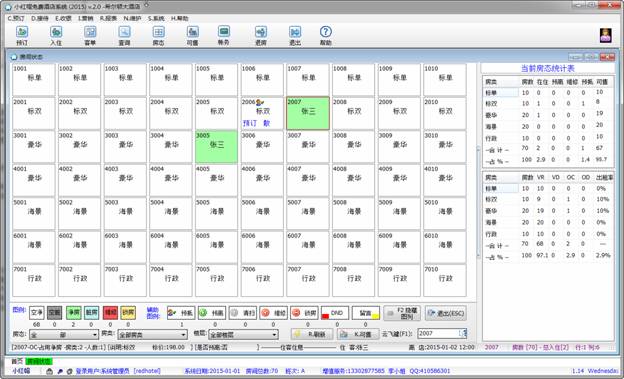
Task: Click the red 维修 color swatch
Action: pos(110,313)
